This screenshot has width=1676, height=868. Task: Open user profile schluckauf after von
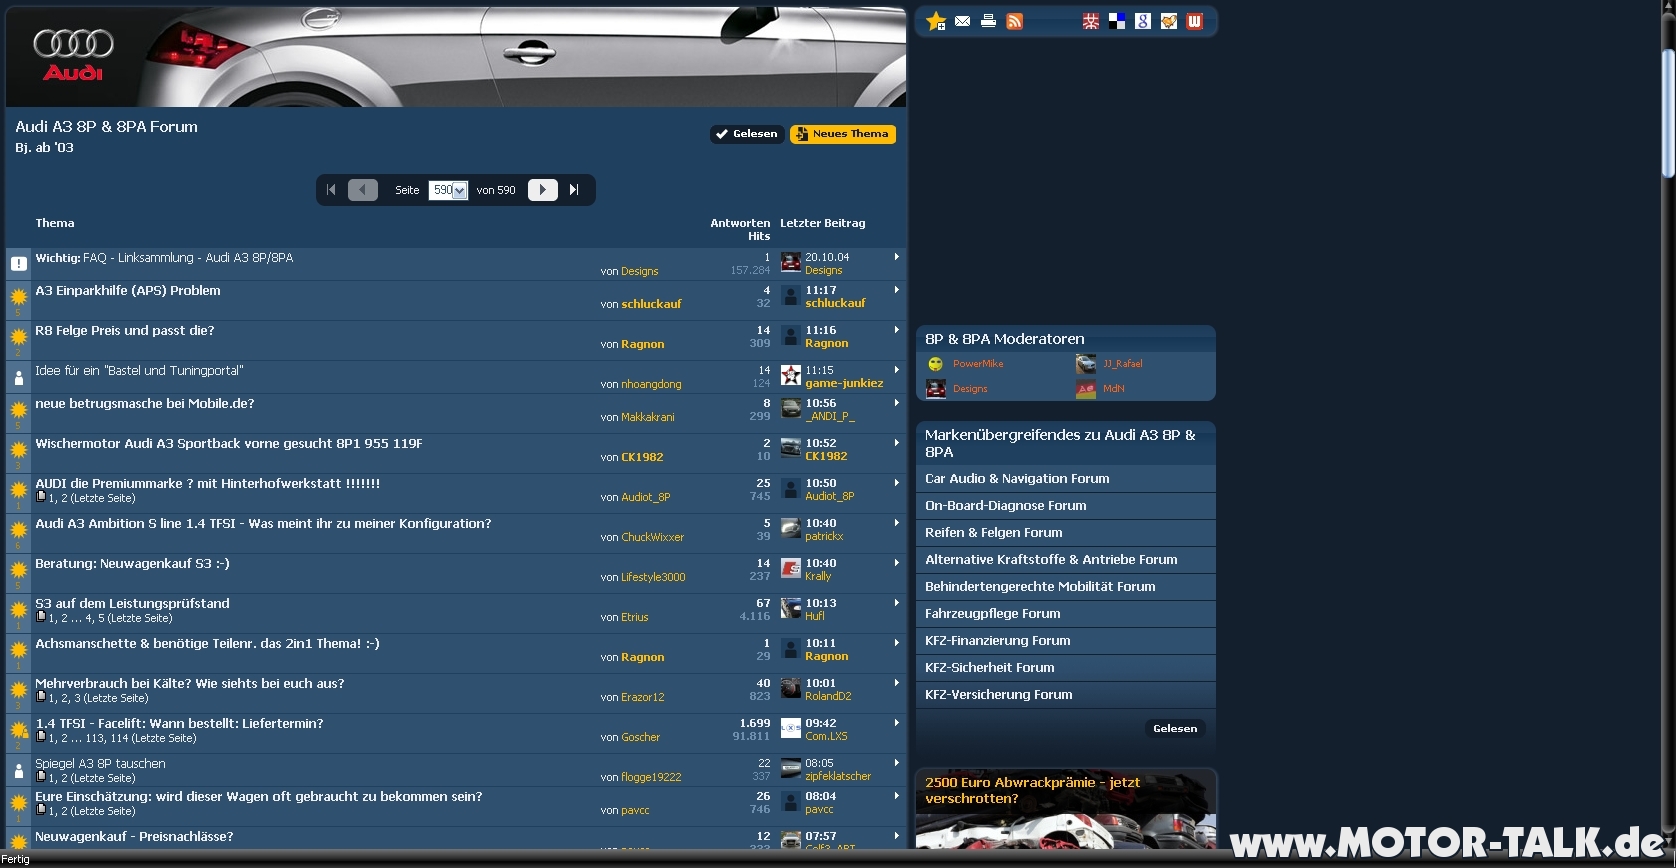click(x=651, y=304)
